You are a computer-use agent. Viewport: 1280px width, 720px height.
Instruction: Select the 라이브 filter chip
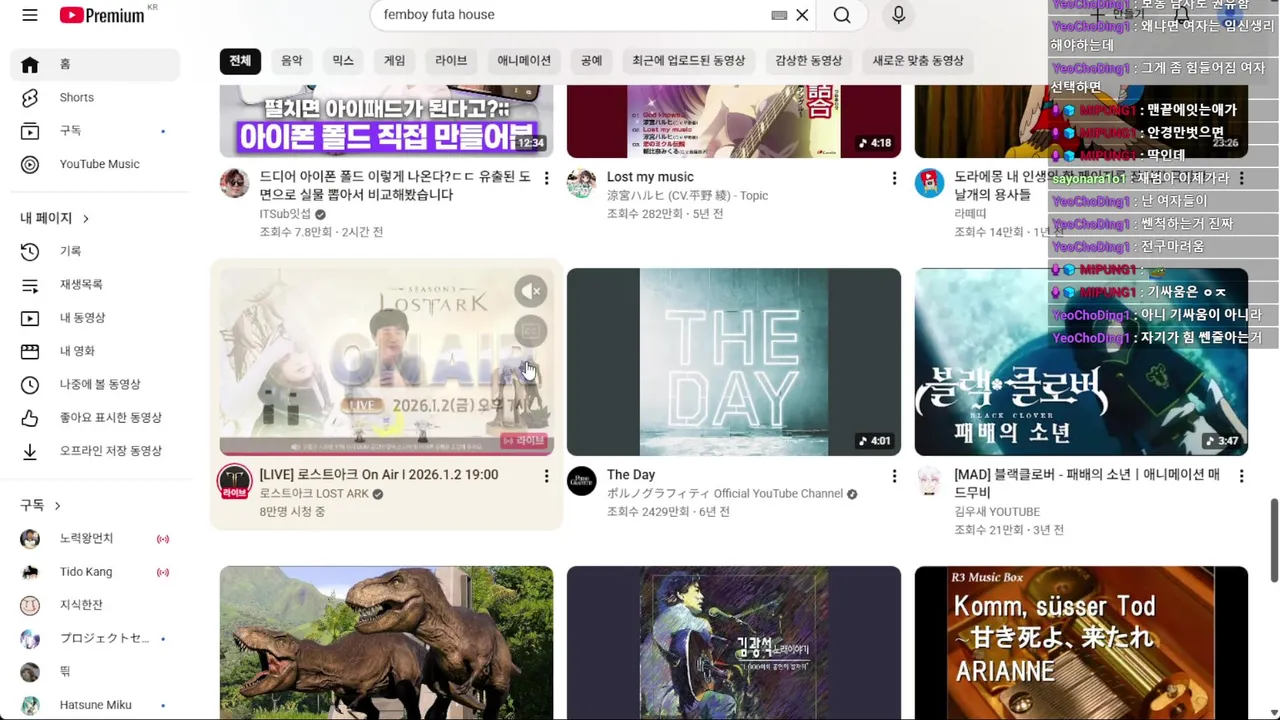pyautogui.click(x=451, y=61)
